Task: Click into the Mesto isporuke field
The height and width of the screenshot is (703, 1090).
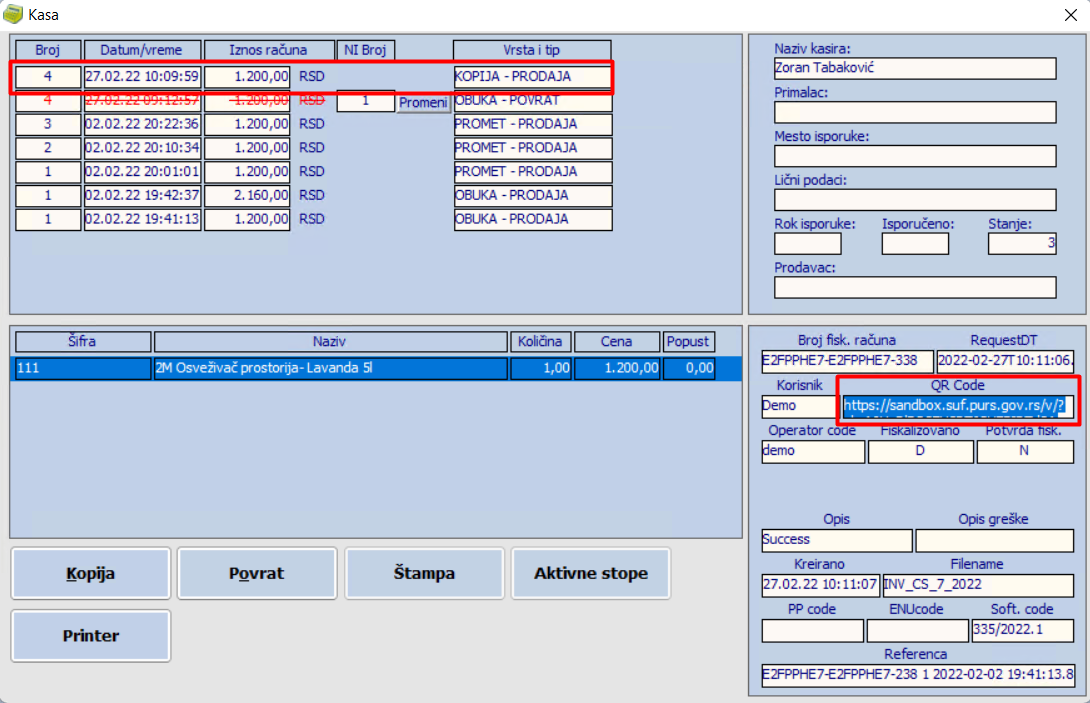Action: tap(915, 156)
